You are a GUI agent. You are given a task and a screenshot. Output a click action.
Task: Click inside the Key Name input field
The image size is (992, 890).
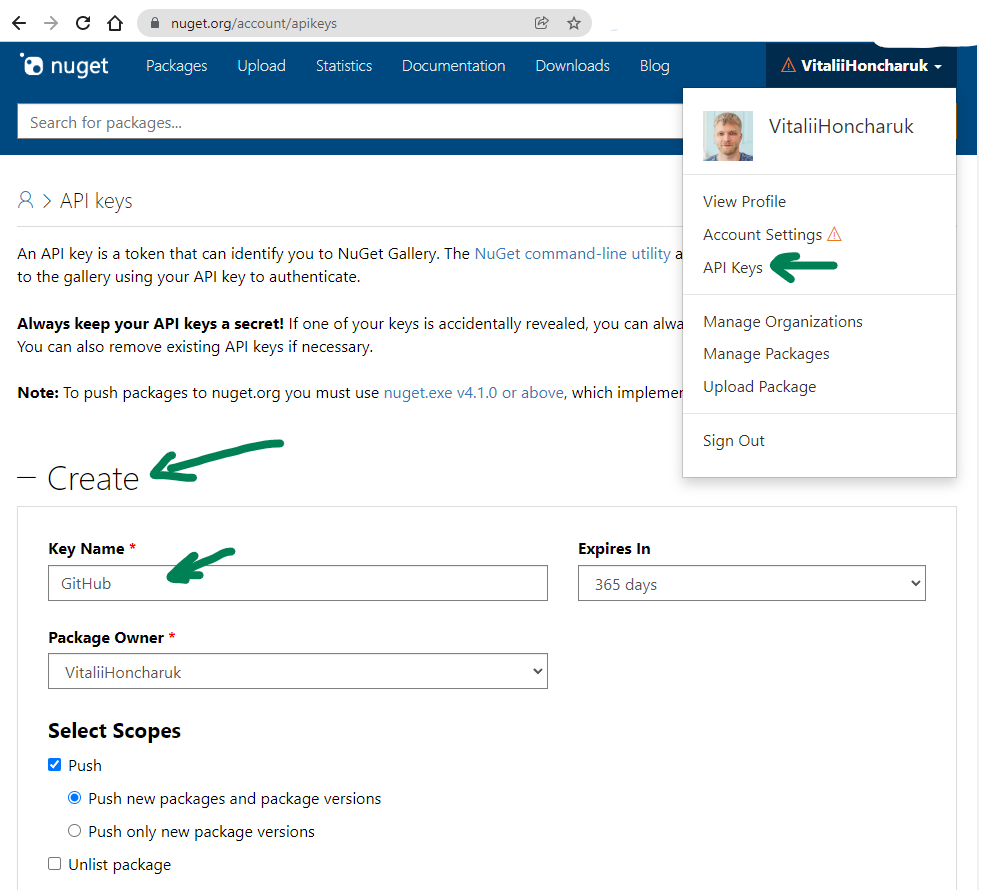(x=297, y=583)
